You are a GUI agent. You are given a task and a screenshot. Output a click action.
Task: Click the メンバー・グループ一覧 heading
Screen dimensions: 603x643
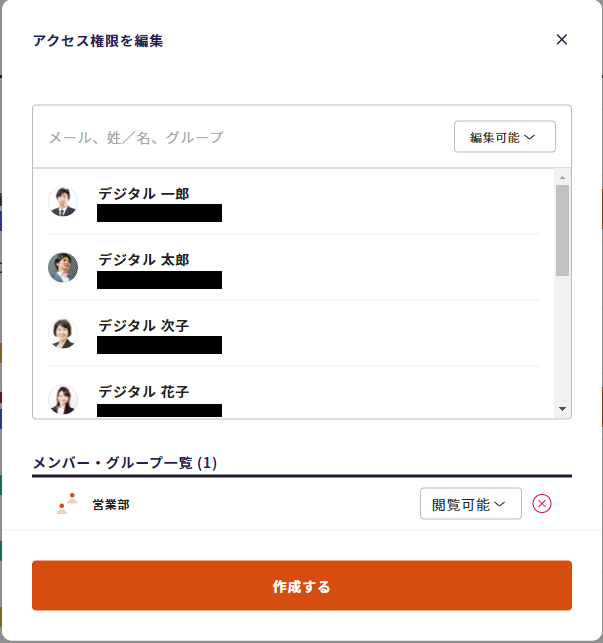[125, 463]
